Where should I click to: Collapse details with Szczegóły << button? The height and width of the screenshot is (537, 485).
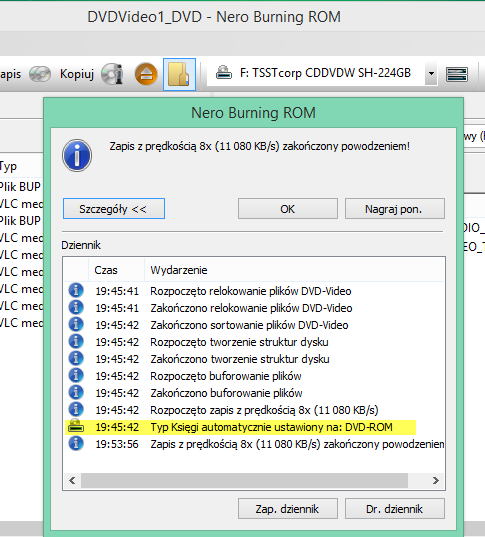pyautogui.click(x=114, y=209)
